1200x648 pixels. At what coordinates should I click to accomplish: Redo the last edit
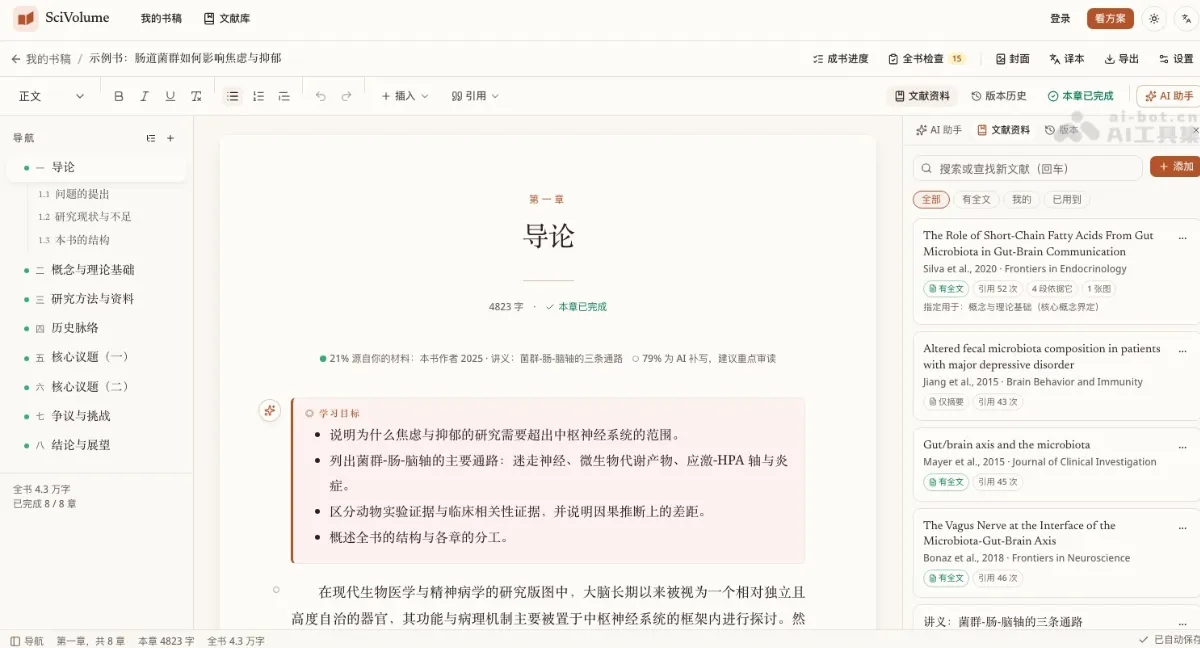coord(346,96)
